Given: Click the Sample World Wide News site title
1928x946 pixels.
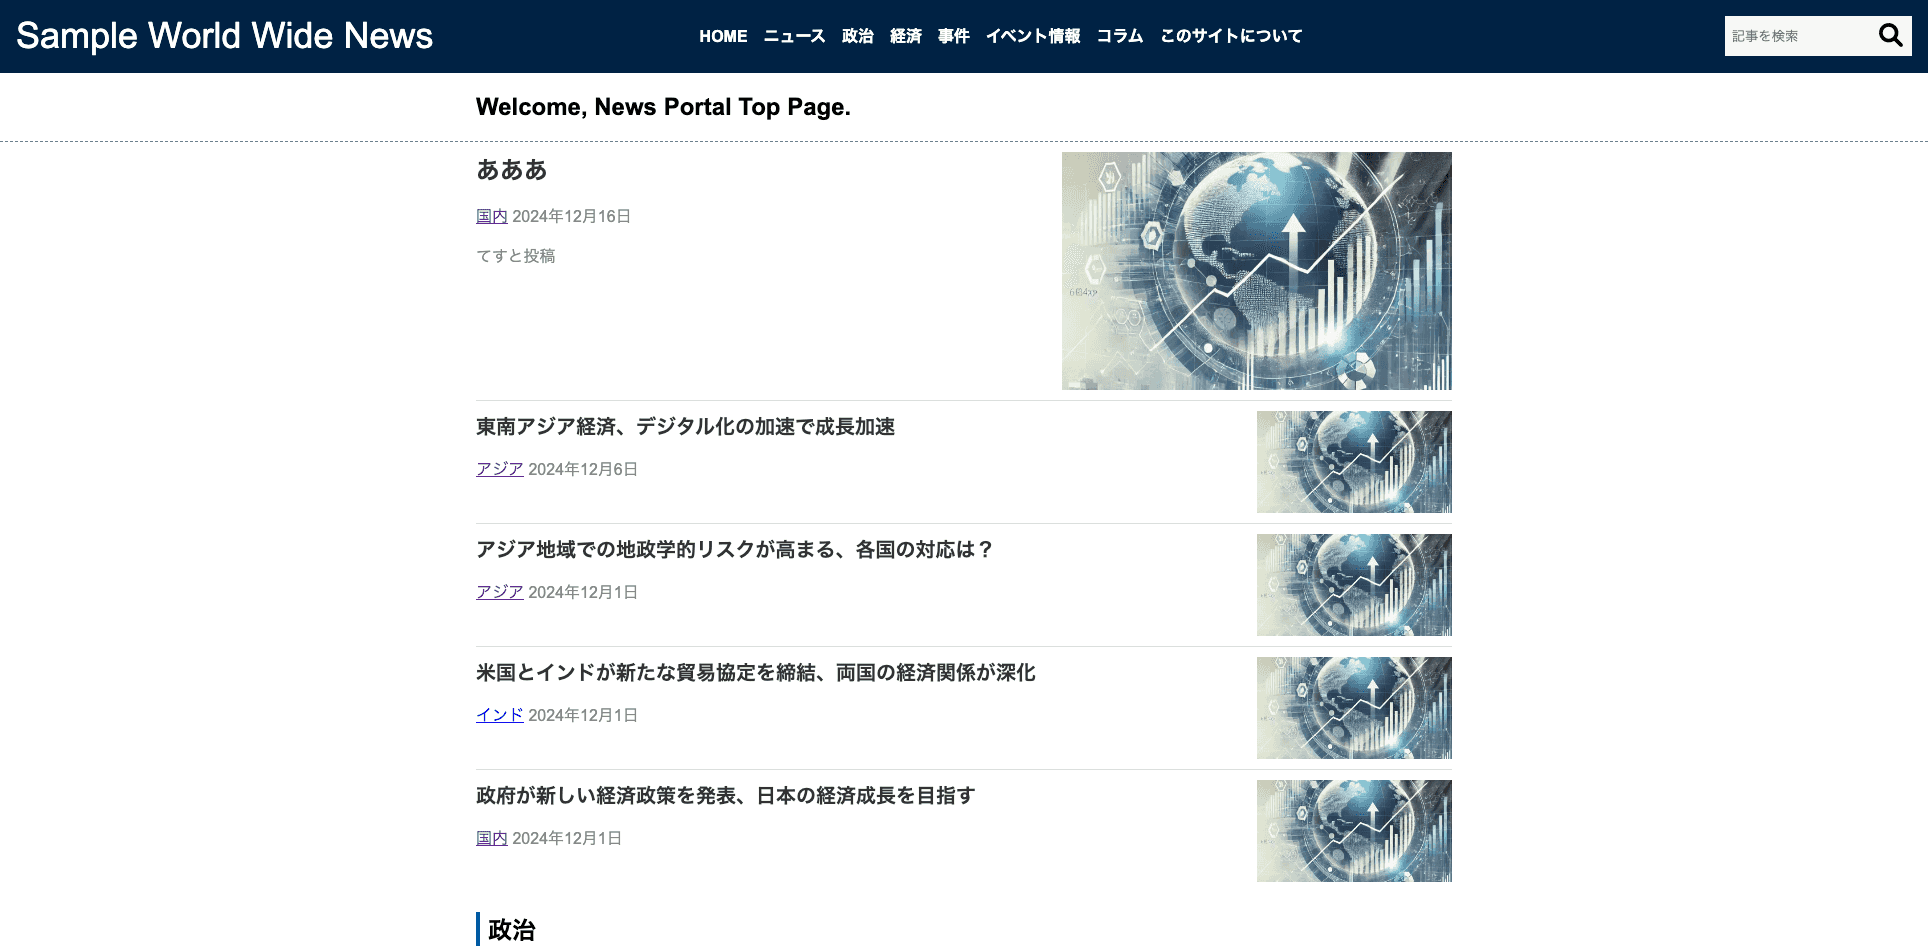Looking at the screenshot, I should [224, 36].
